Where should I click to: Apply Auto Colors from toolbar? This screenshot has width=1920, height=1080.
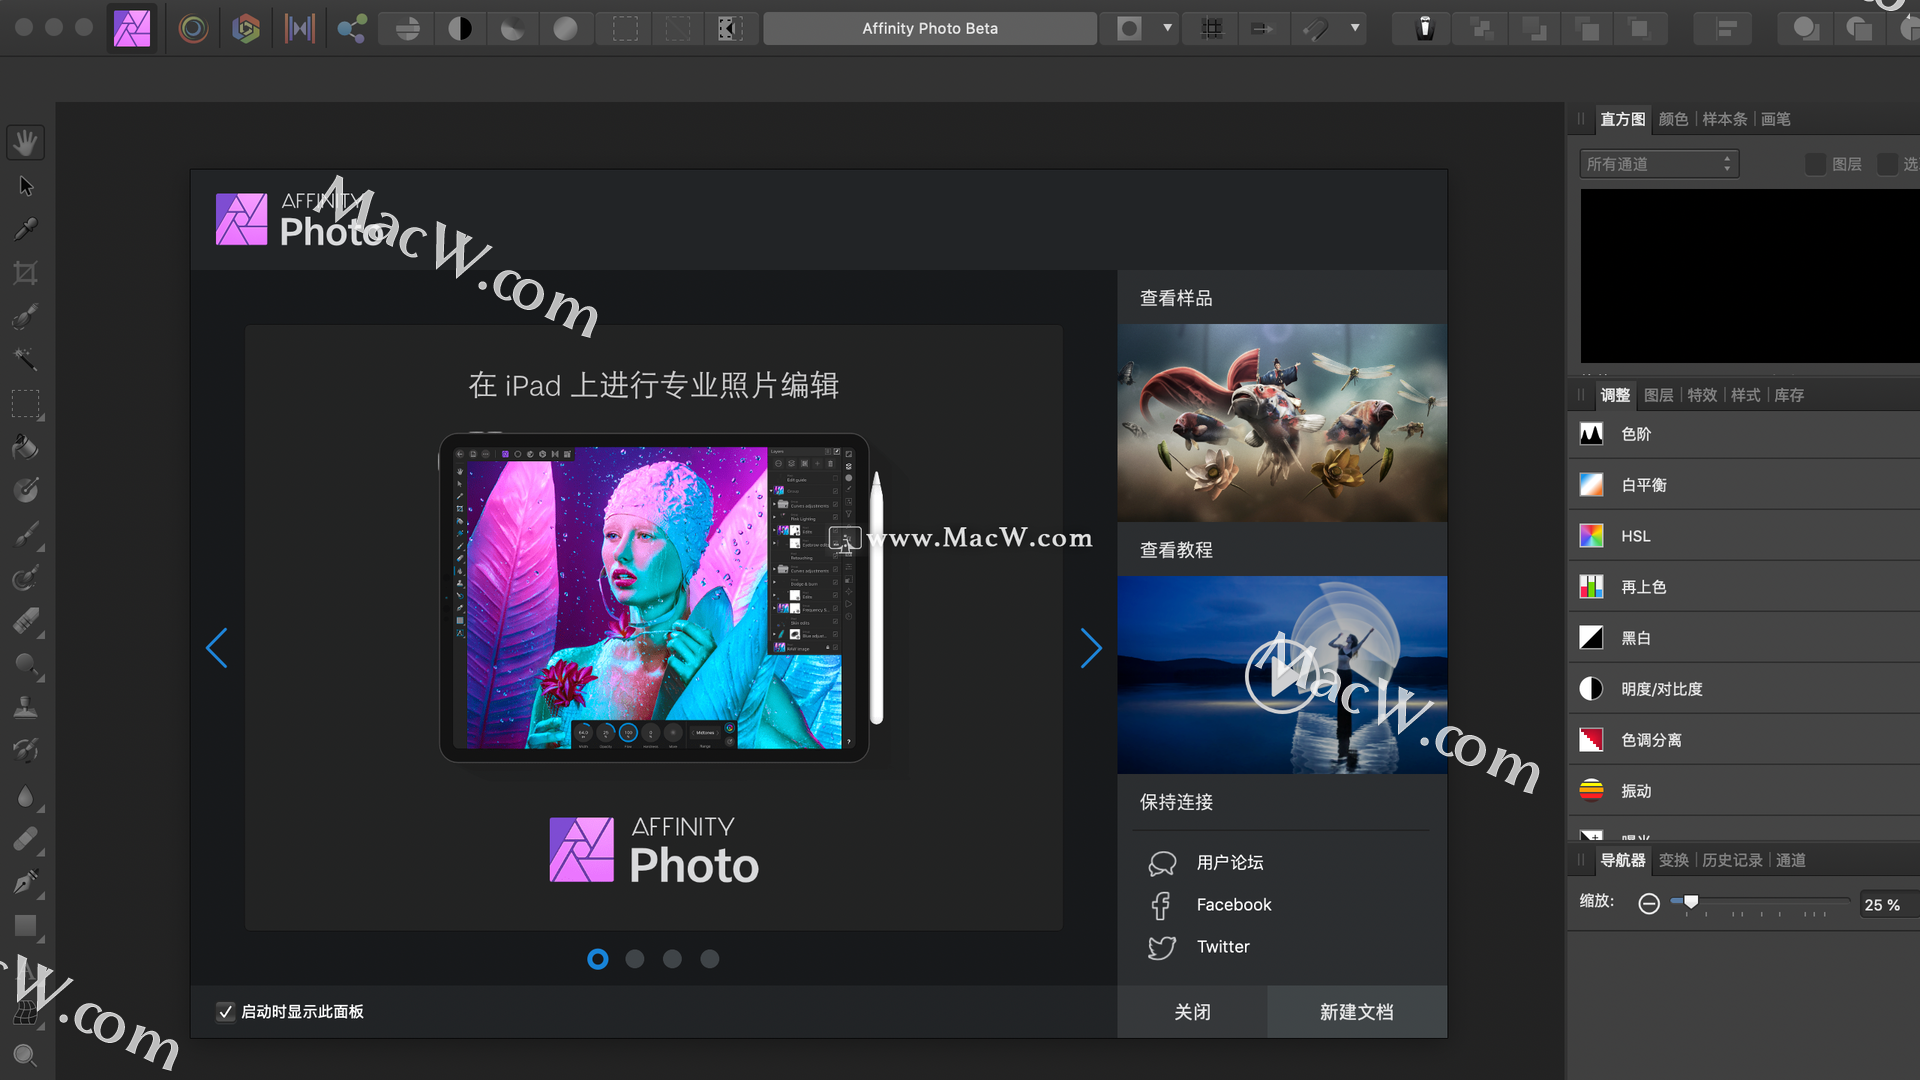(x=513, y=28)
